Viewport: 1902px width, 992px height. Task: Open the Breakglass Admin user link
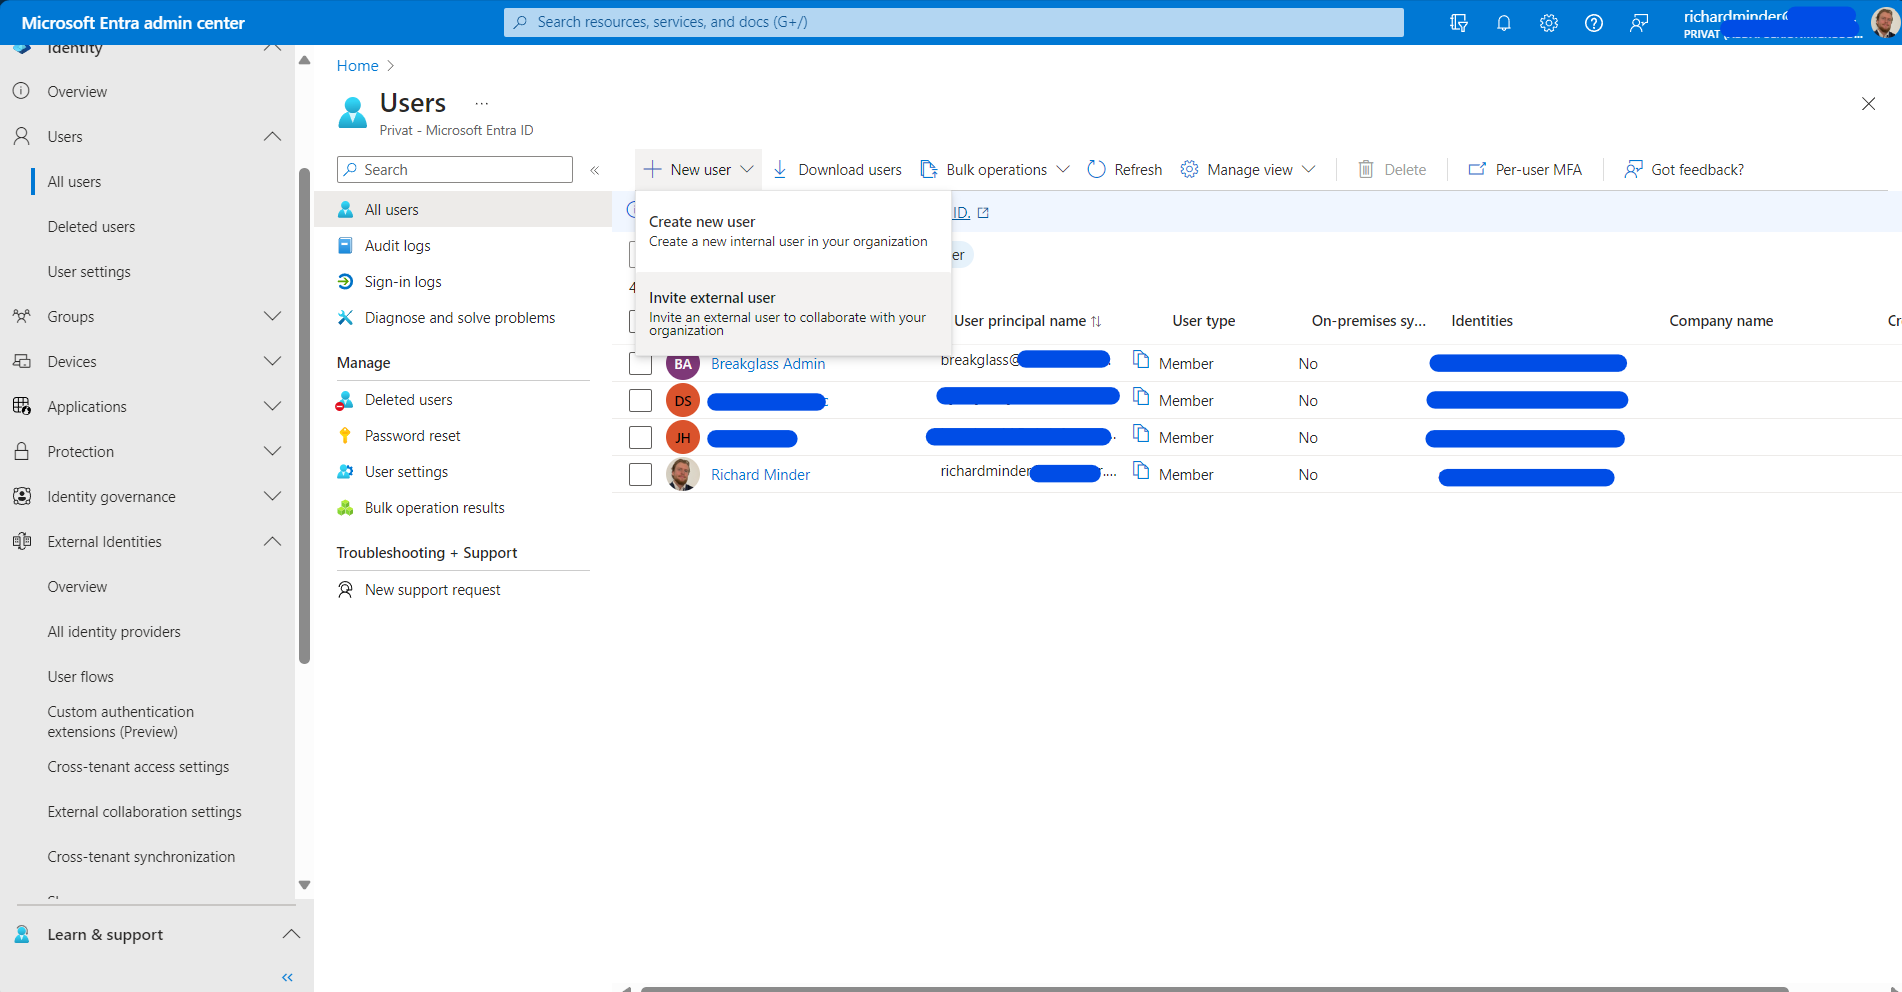[768, 364]
